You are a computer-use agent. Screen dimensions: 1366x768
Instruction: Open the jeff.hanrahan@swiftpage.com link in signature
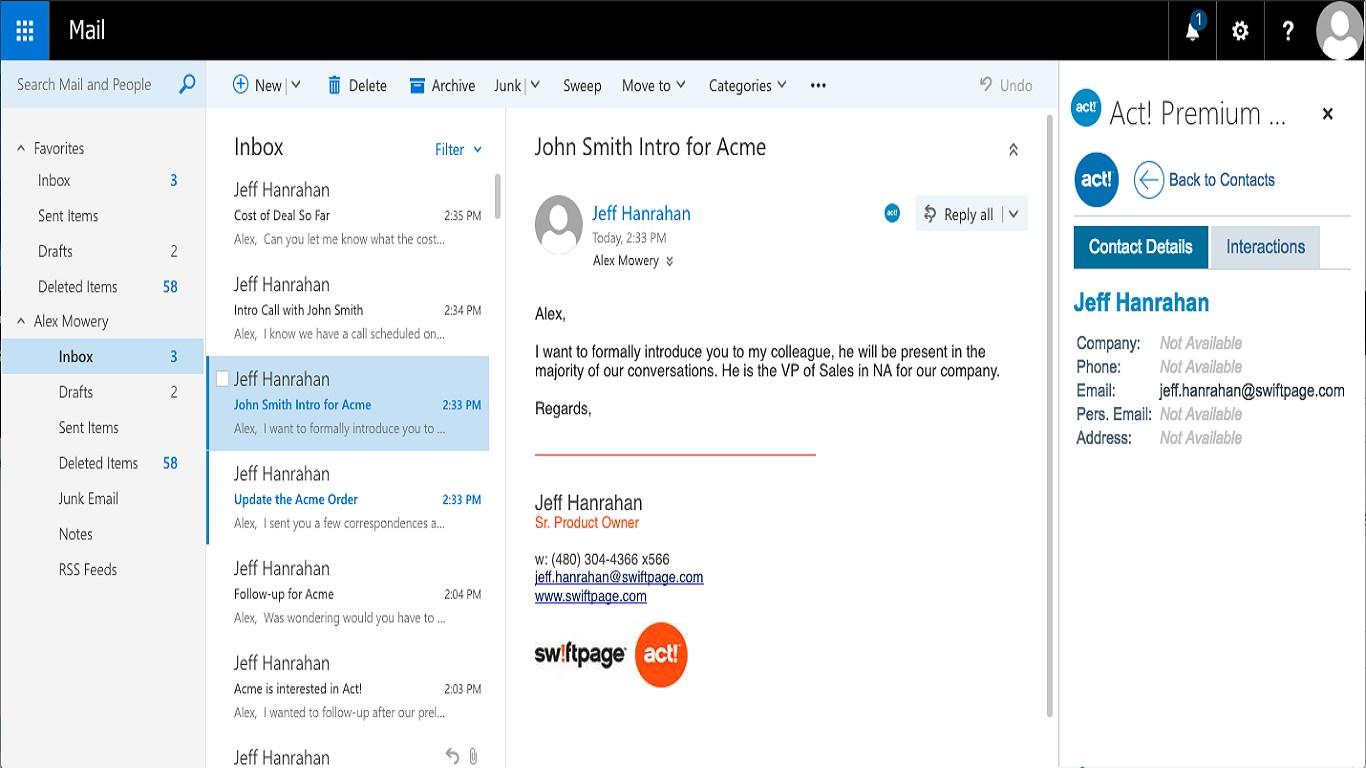click(x=619, y=577)
